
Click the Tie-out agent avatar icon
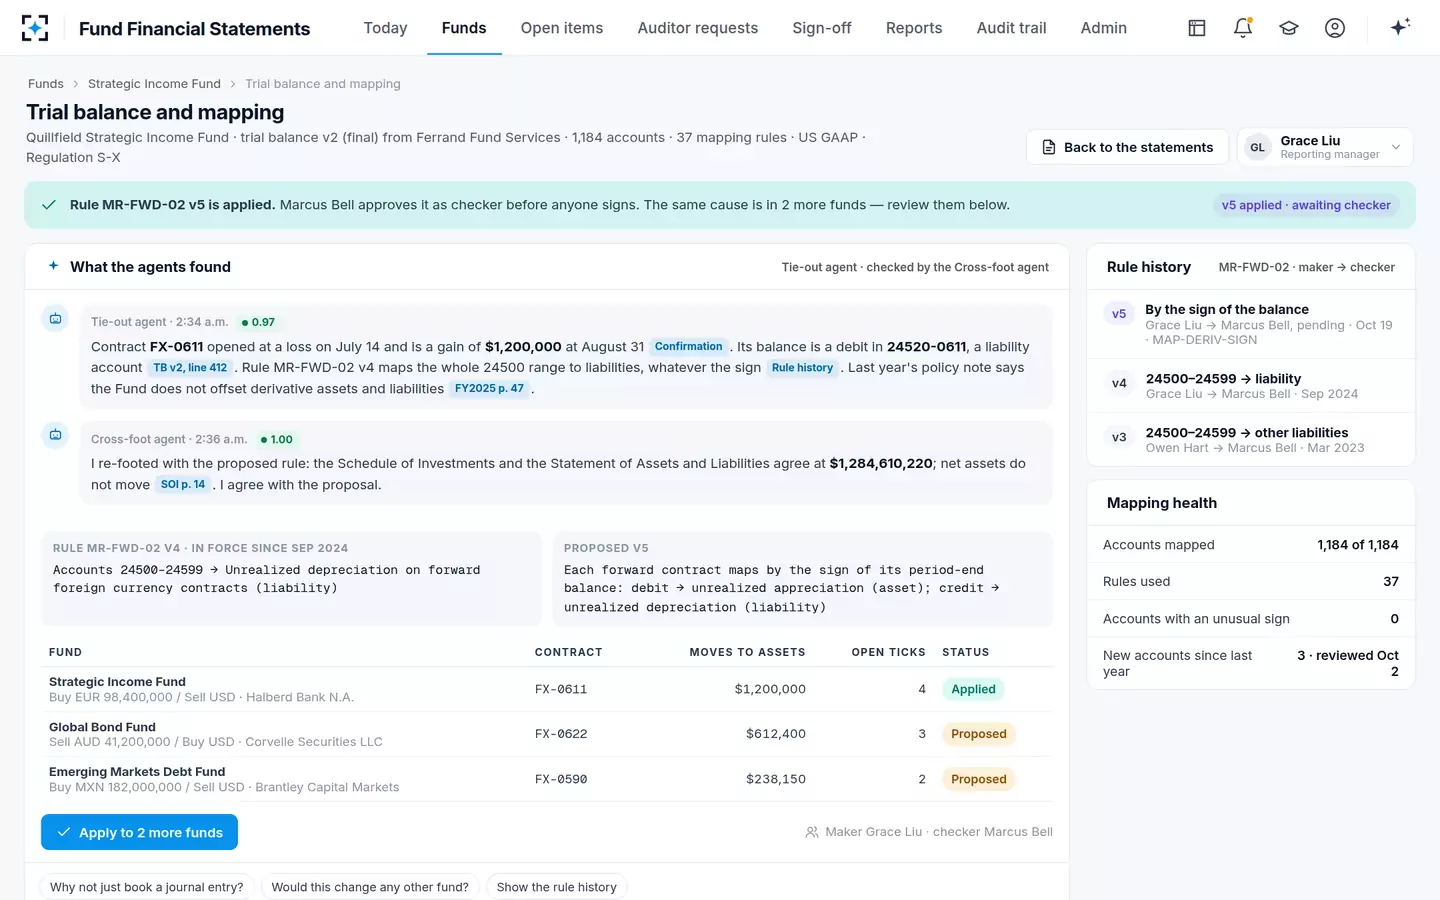coord(56,319)
